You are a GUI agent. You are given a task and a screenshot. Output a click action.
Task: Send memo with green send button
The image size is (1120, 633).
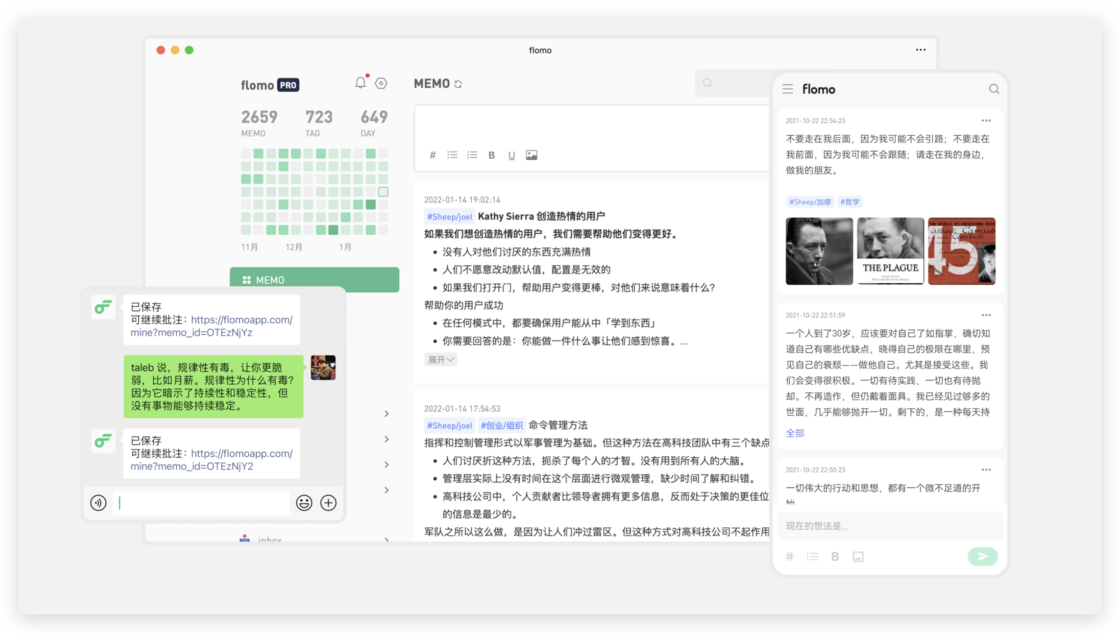pyautogui.click(x=983, y=557)
